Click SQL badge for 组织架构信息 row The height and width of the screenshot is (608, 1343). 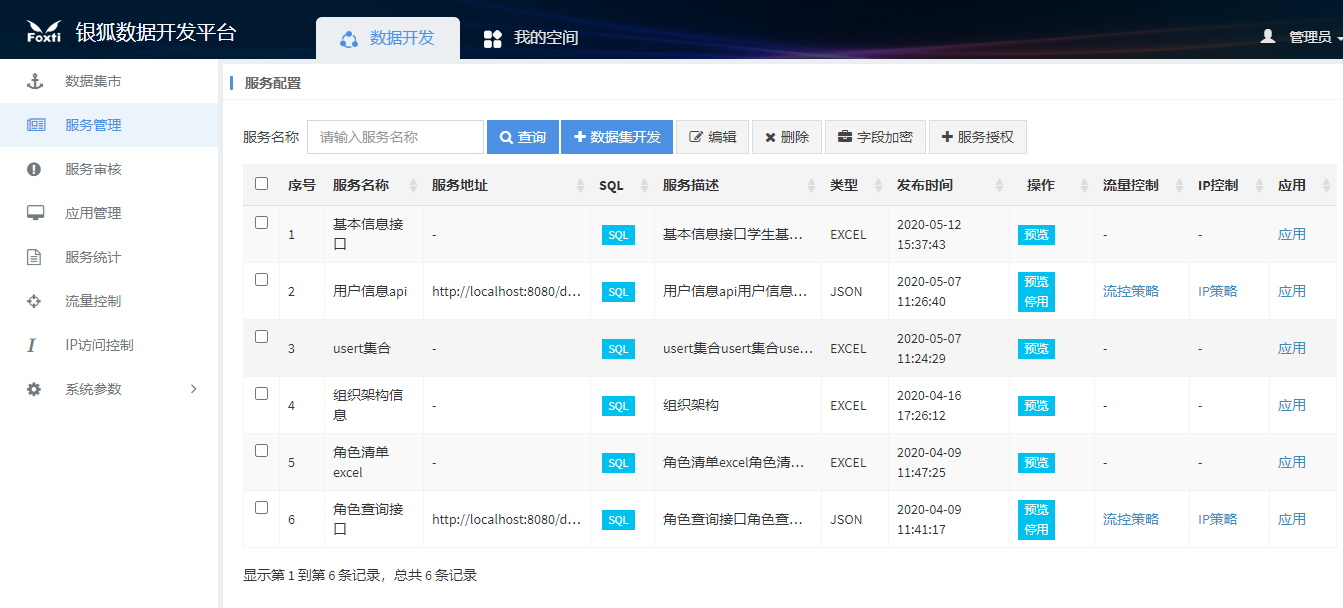click(618, 406)
